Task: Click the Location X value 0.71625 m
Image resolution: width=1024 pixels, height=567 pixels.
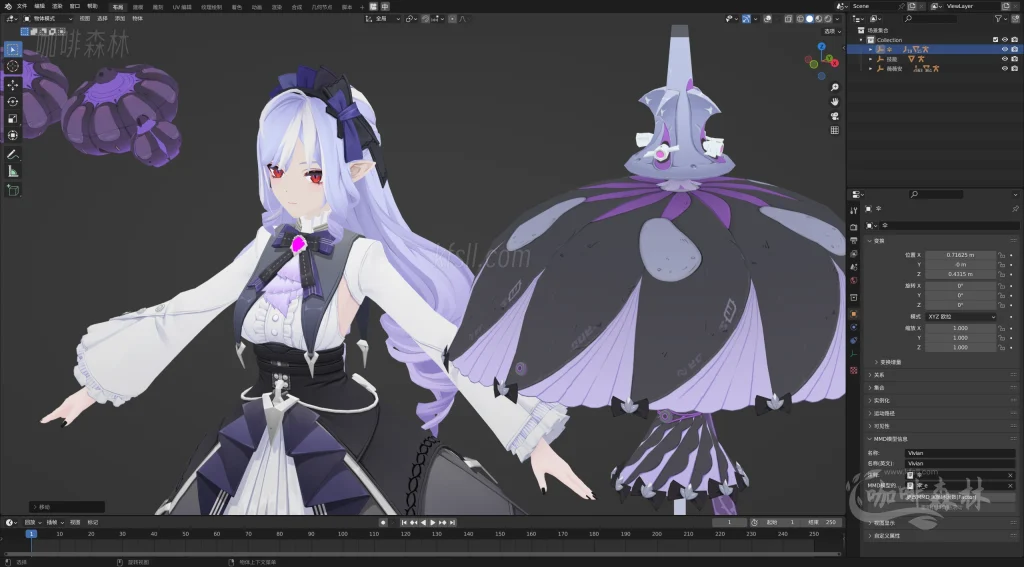Action: point(961,255)
